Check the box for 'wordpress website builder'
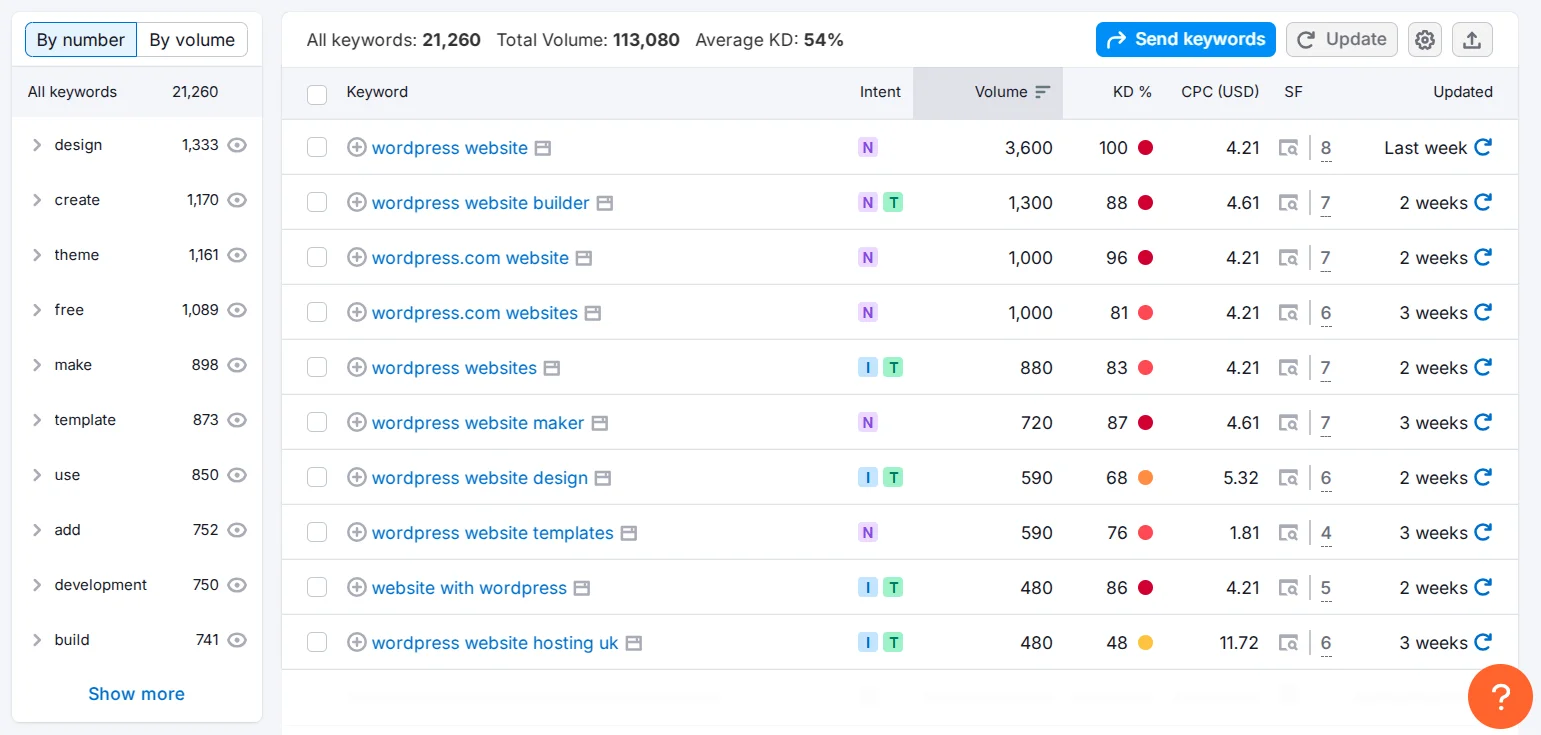 click(x=317, y=202)
